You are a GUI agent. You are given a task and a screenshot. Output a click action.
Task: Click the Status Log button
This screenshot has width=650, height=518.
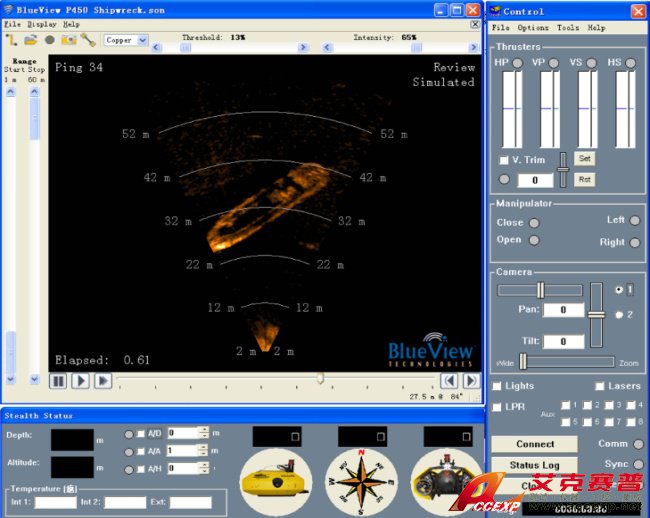pyautogui.click(x=535, y=465)
